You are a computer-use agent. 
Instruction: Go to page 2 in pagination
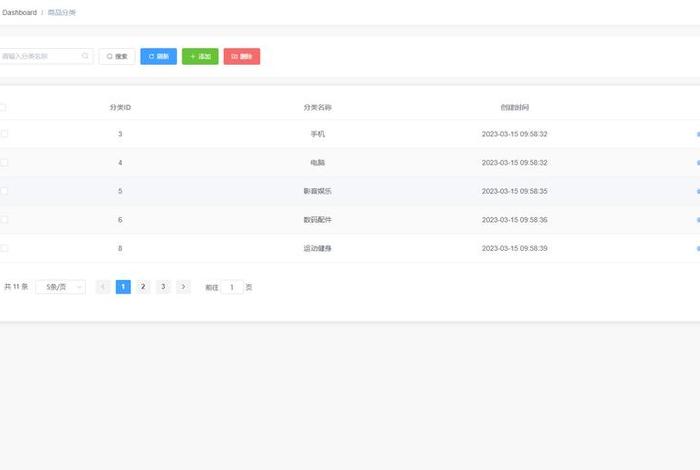tap(143, 287)
